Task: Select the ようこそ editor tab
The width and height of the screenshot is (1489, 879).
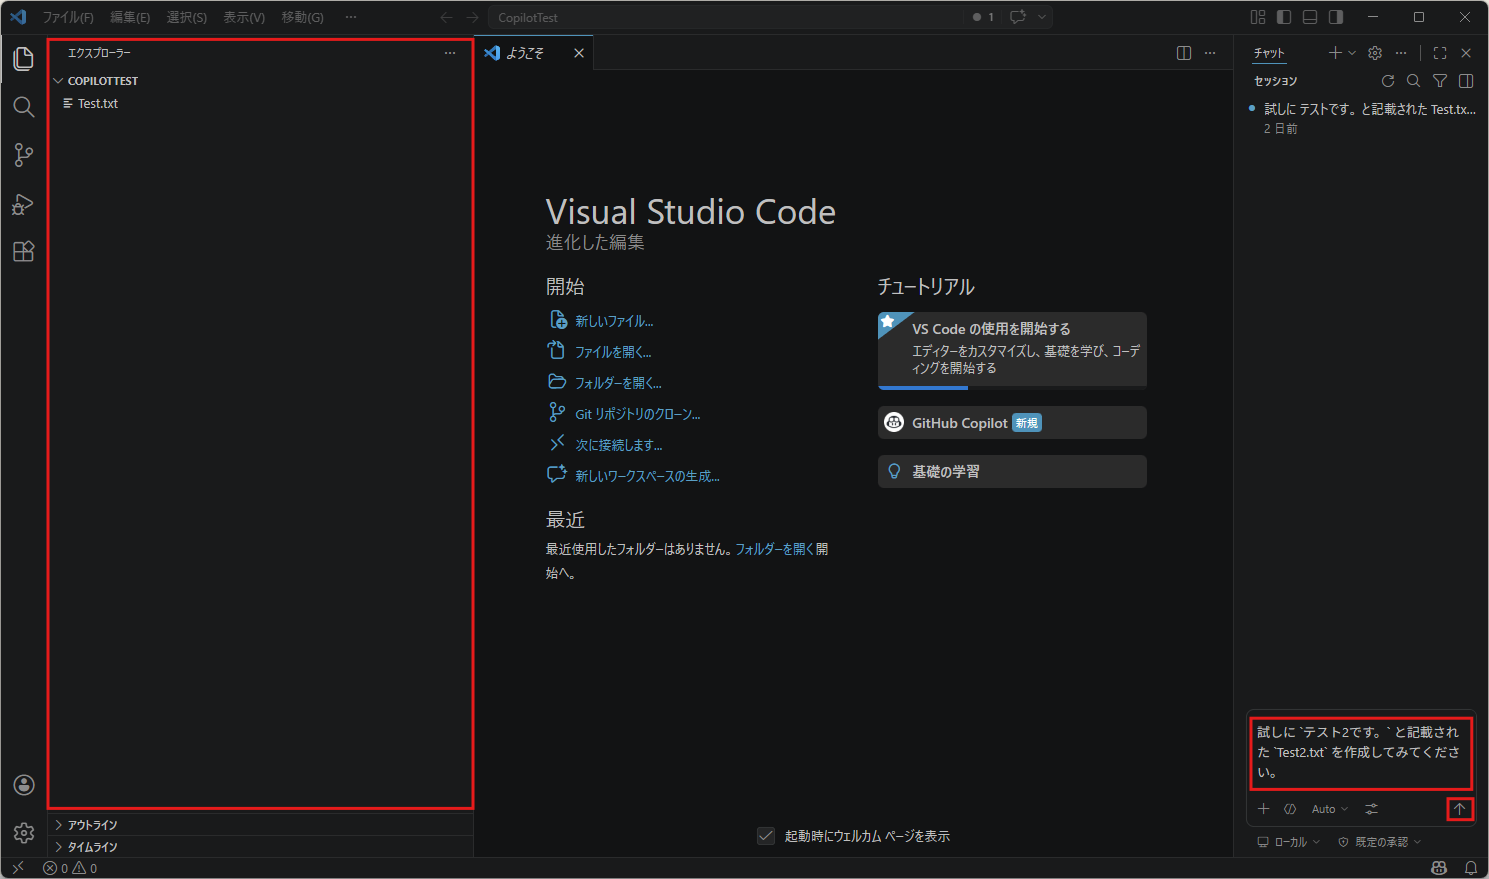Action: (x=525, y=53)
